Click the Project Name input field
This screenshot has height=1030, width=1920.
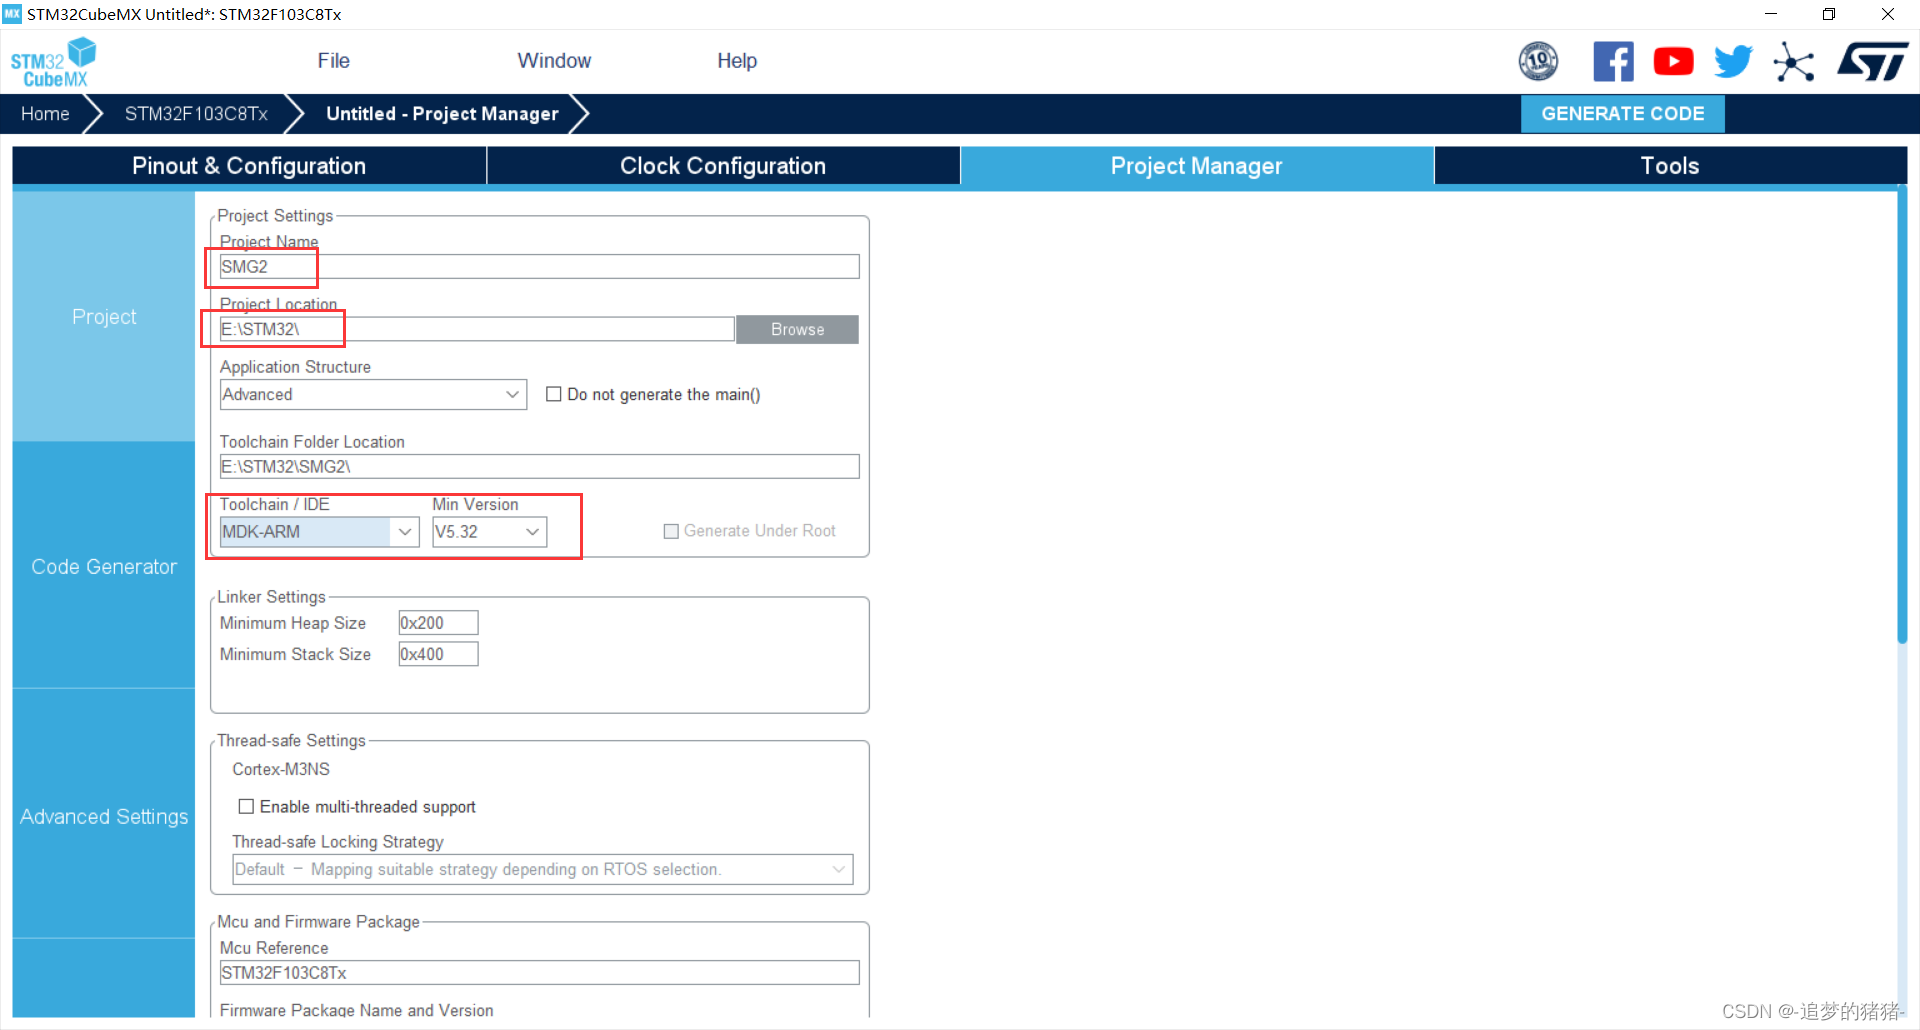pyautogui.click(x=539, y=267)
